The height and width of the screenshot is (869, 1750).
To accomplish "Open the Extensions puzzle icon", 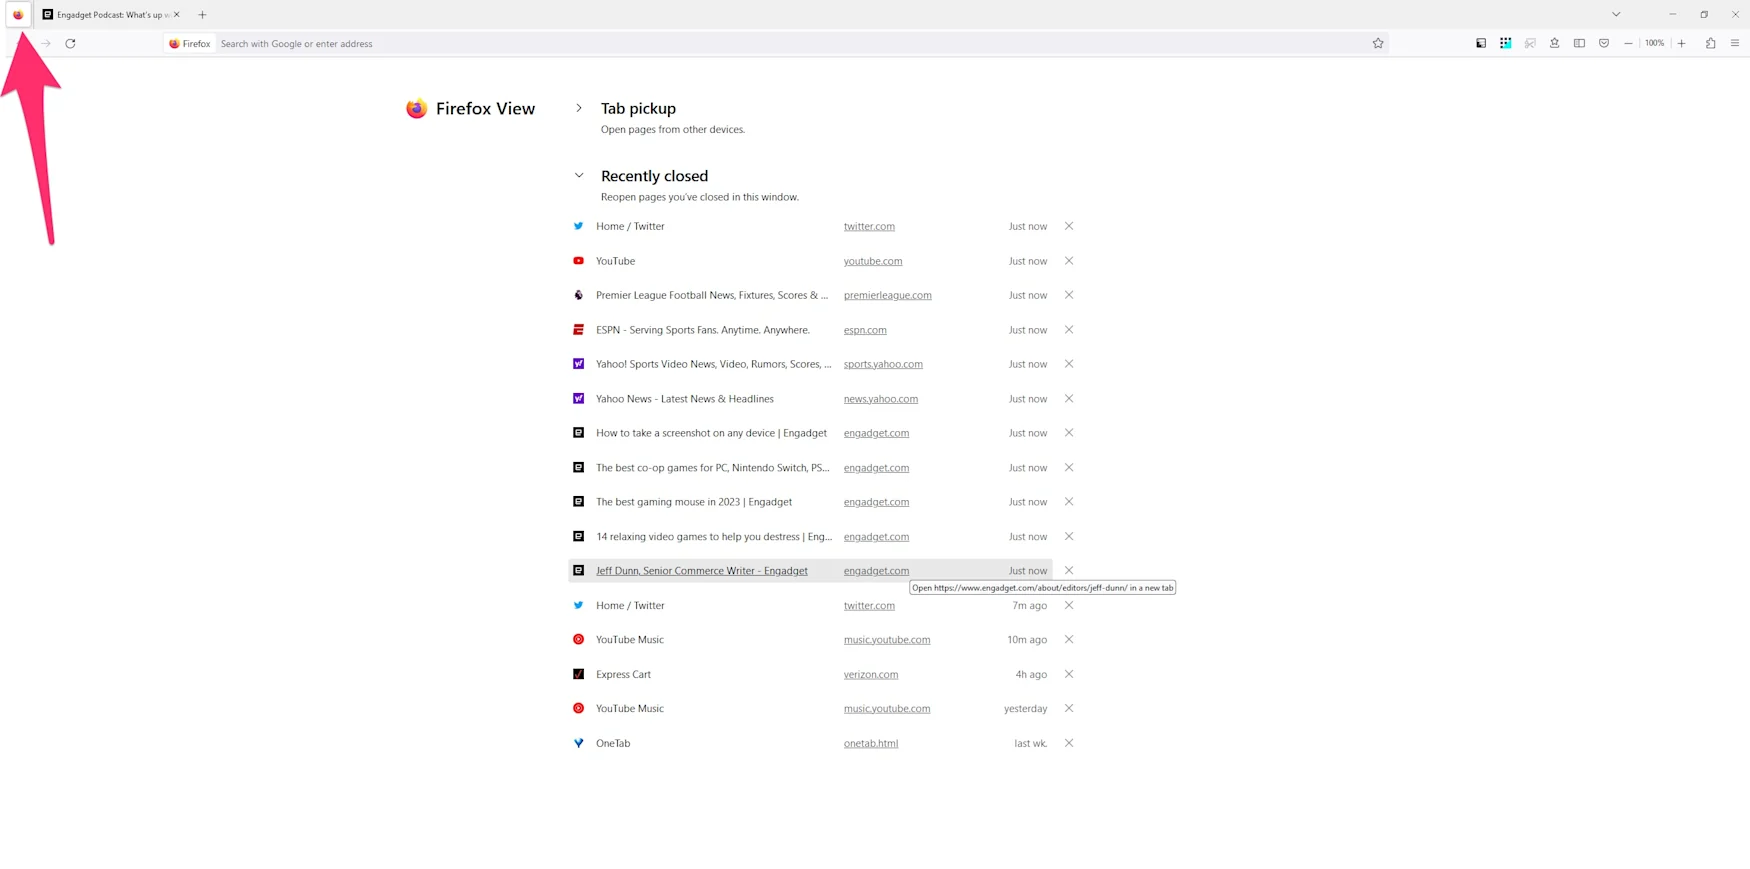I will [x=1710, y=44].
